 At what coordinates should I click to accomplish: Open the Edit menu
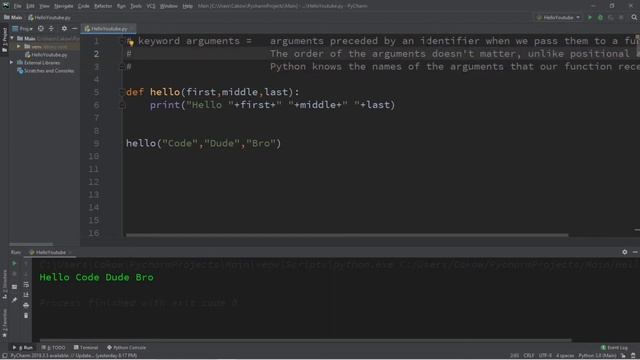pyautogui.click(x=31, y=6)
